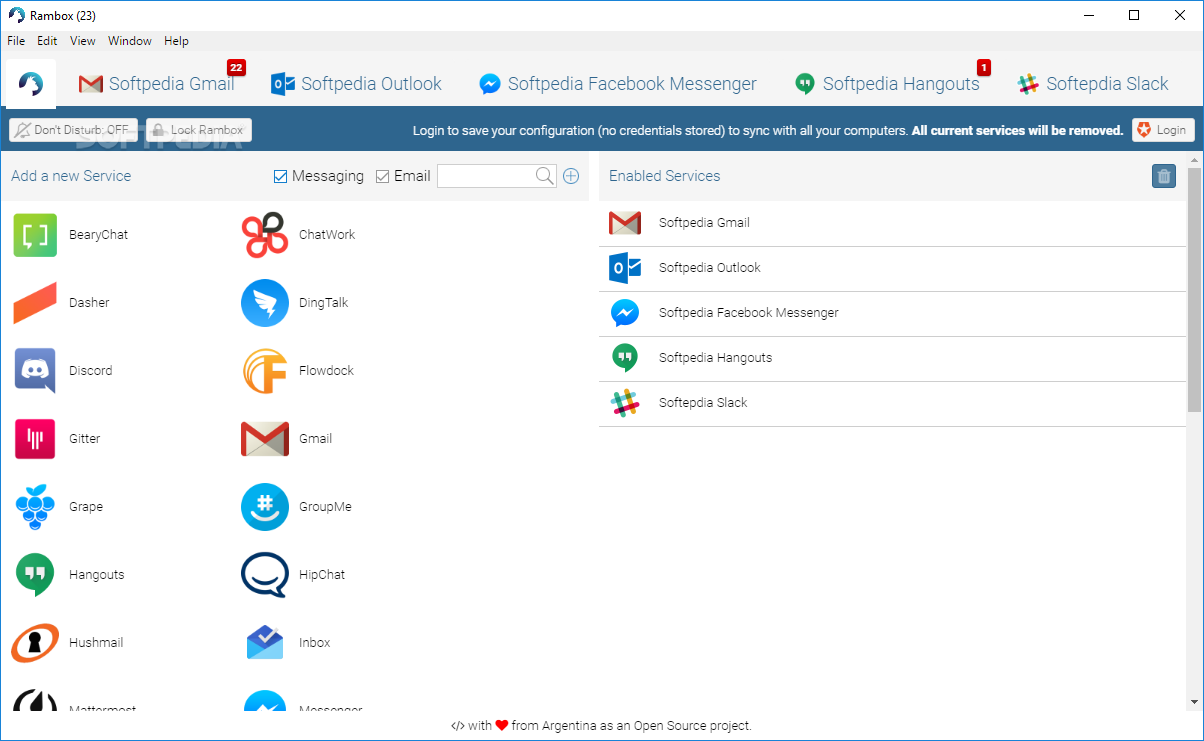Click the vertical scrollbar down arrow
This screenshot has width=1204, height=741.
click(1194, 702)
